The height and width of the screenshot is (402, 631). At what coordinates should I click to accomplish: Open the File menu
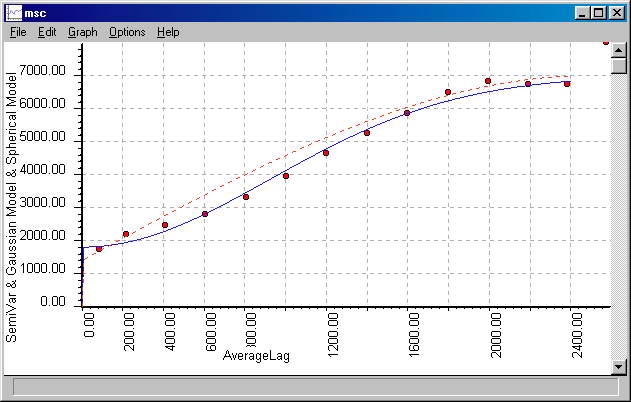(18, 32)
